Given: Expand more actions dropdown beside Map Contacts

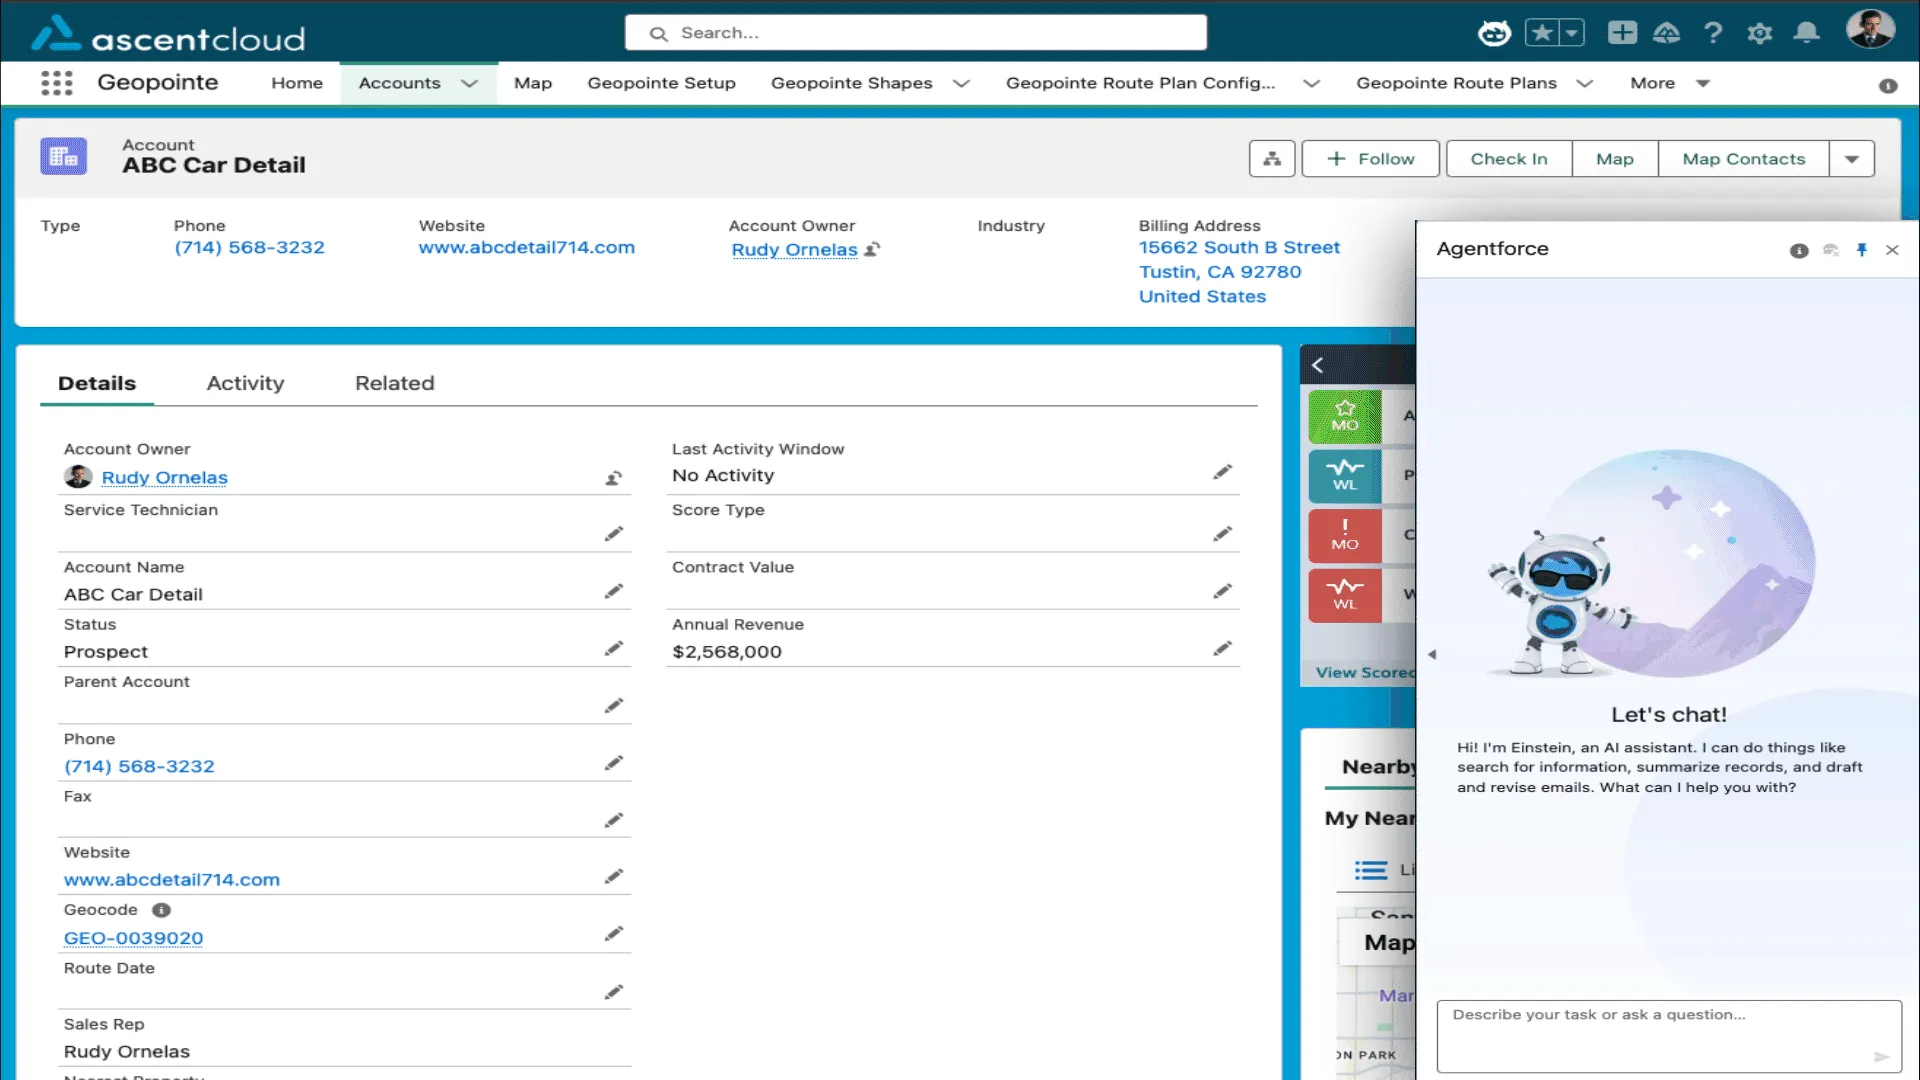Looking at the screenshot, I should (1851, 159).
